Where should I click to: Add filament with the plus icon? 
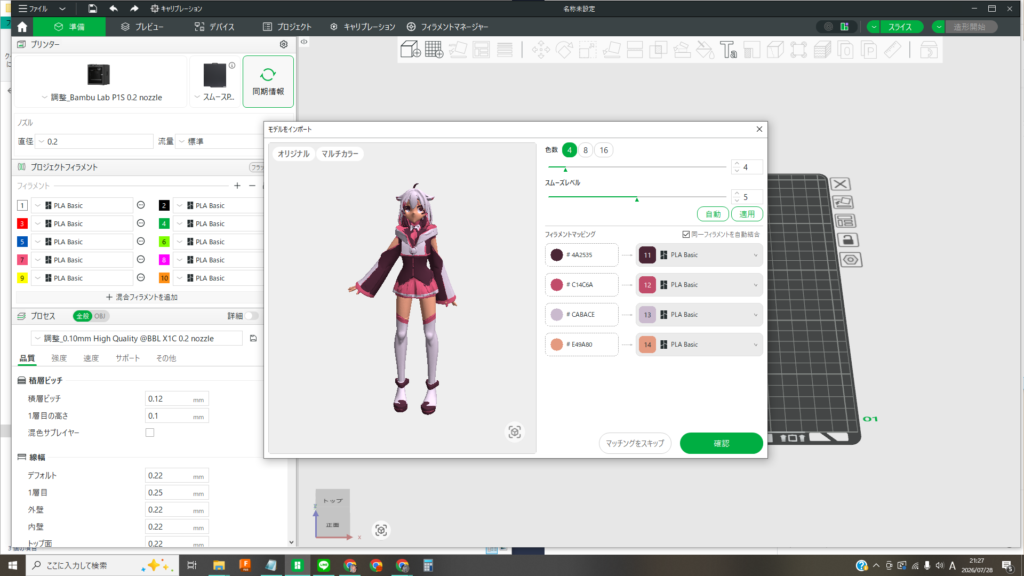[x=237, y=185]
